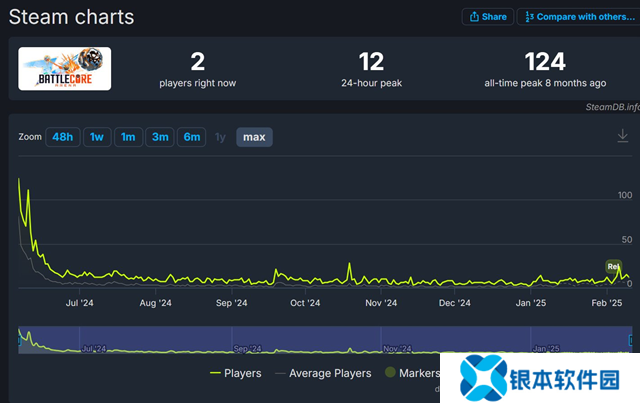Set zoom to 6m
Viewport: 640px width, 403px height.
coord(191,137)
